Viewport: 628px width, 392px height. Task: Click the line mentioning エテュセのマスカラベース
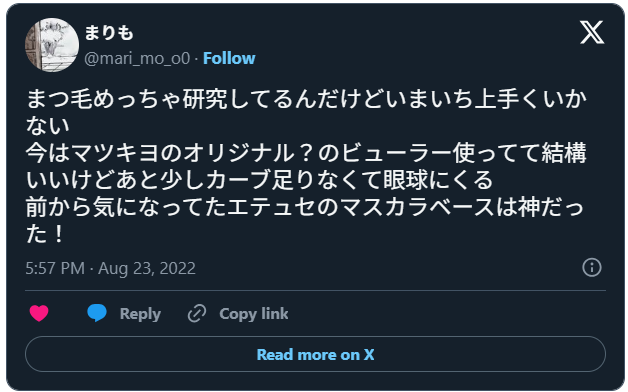304,207
